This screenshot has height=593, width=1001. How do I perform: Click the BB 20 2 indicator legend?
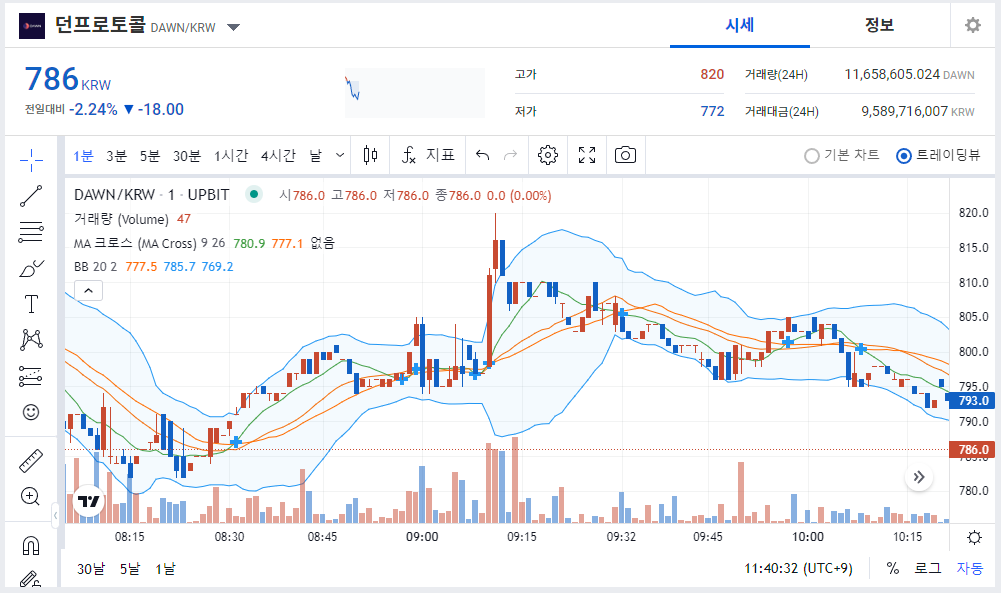click(x=95, y=267)
